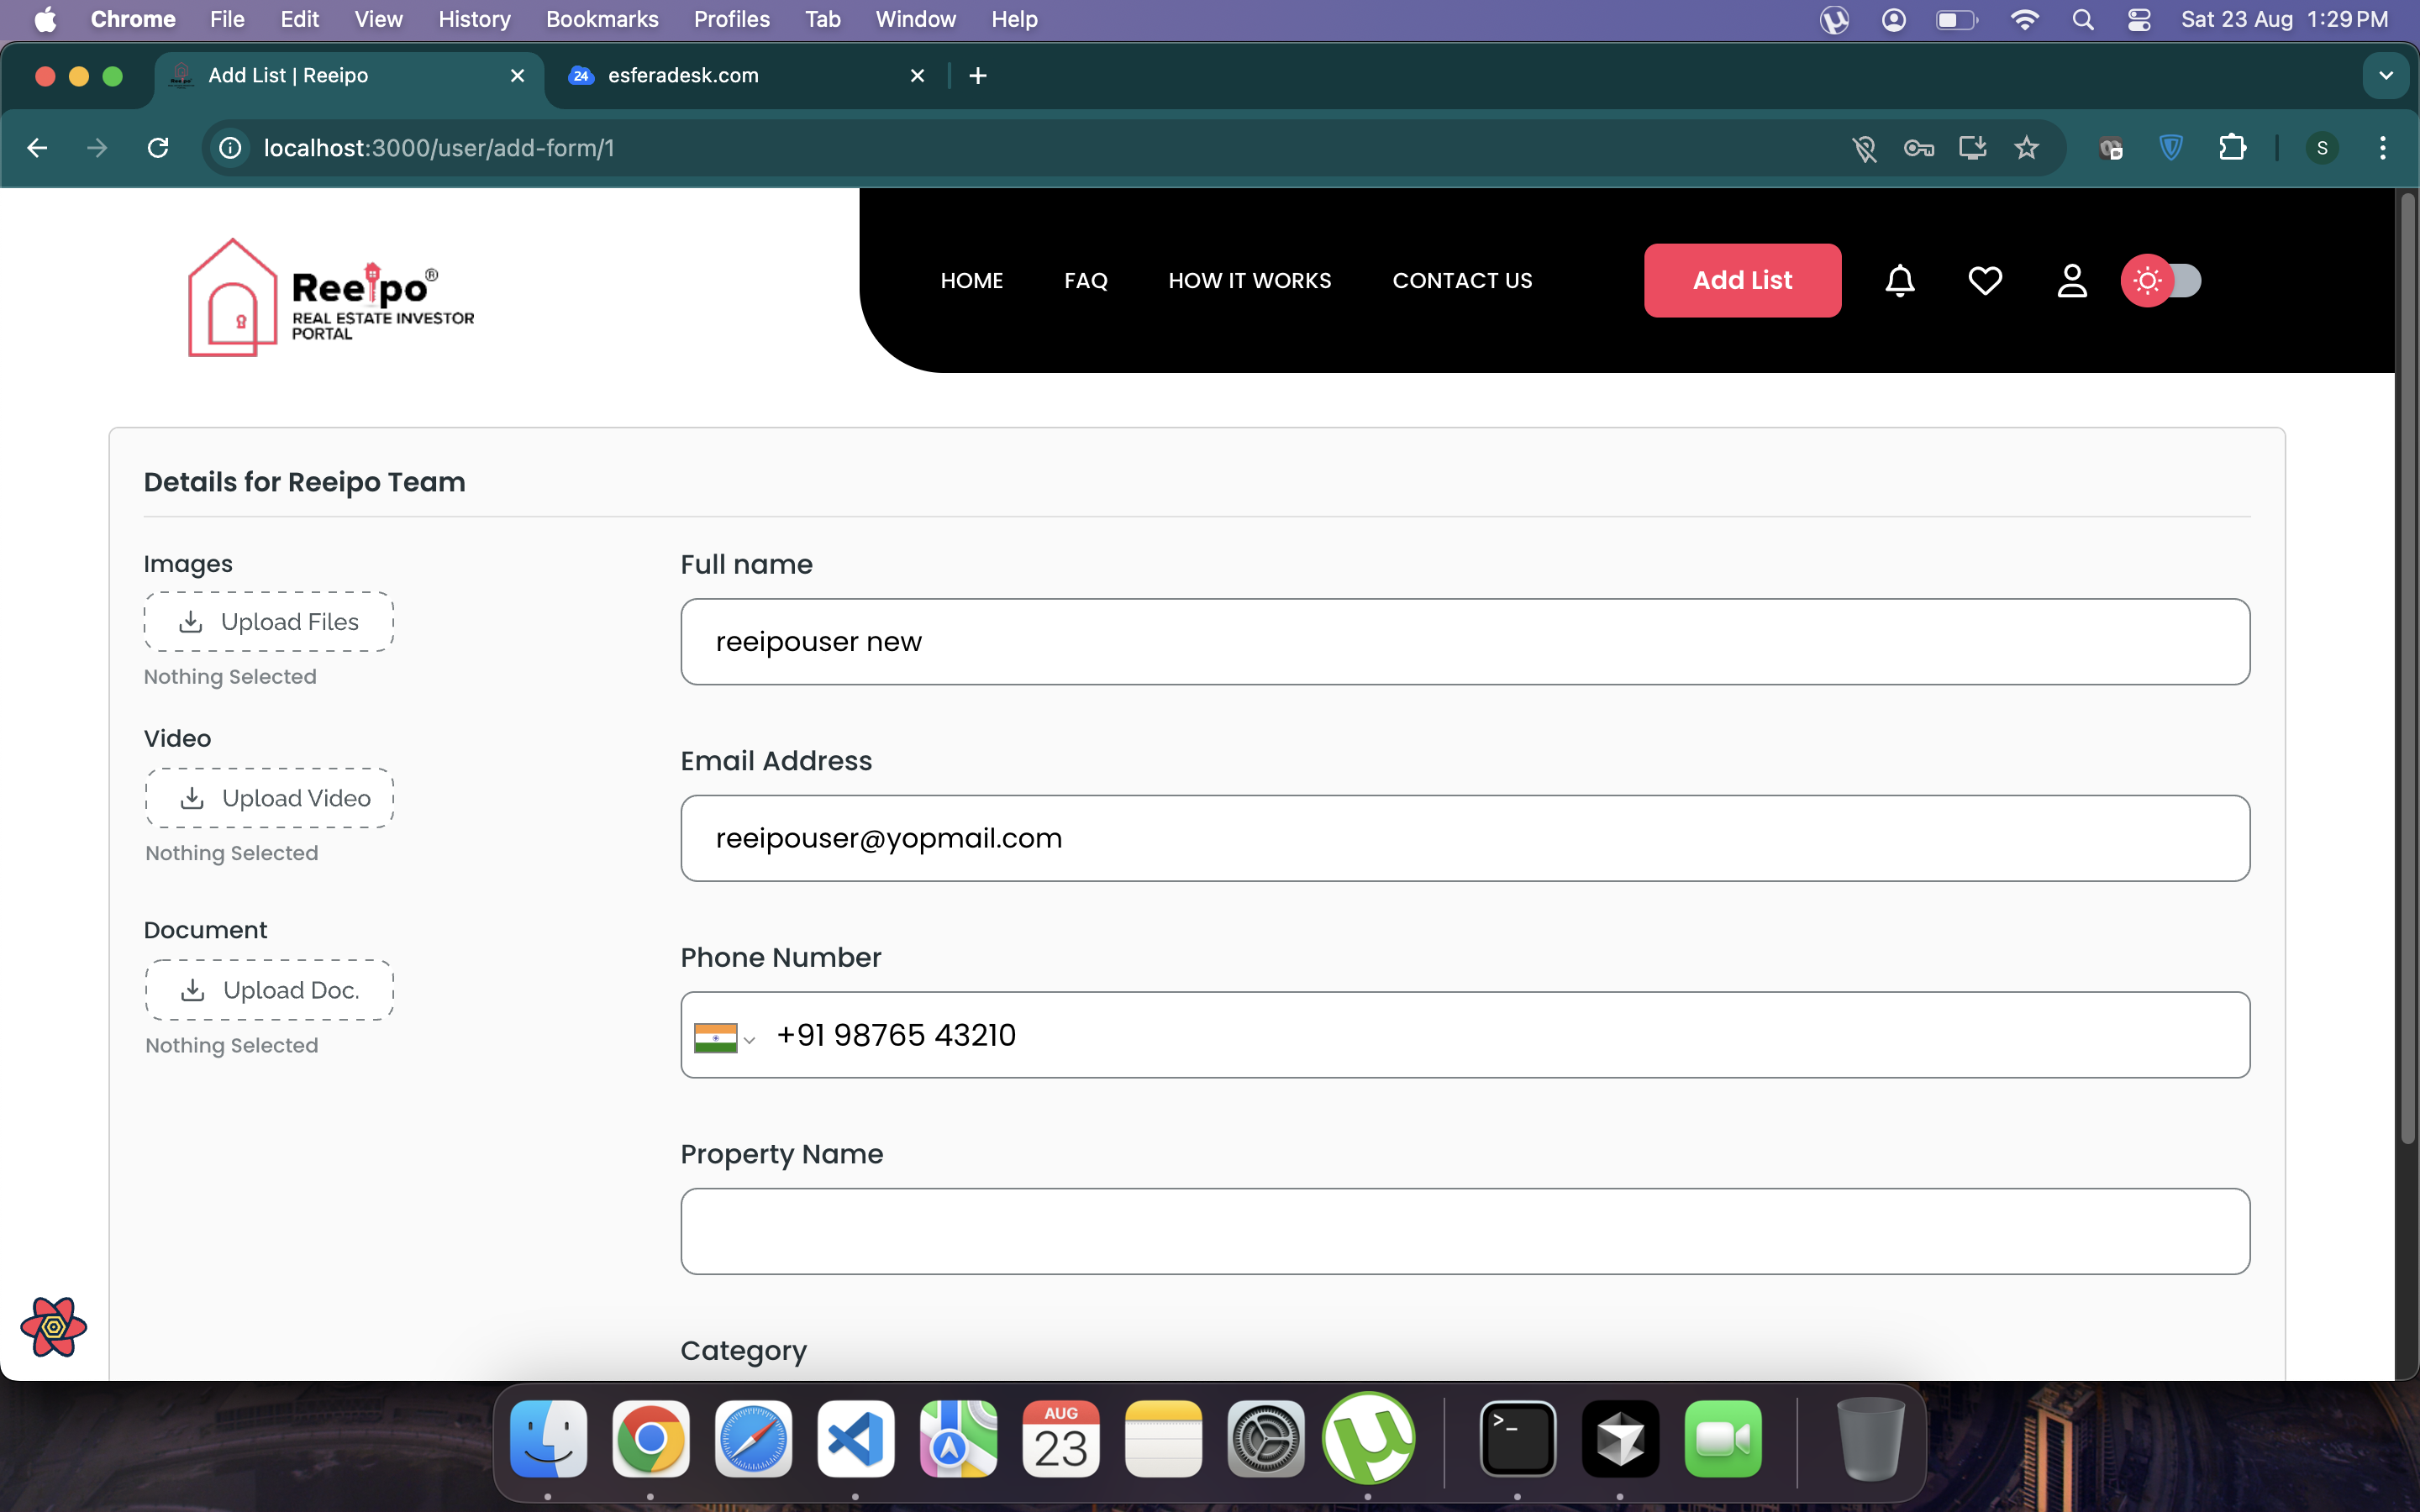Open the React Query devtools flower icon

(x=54, y=1326)
